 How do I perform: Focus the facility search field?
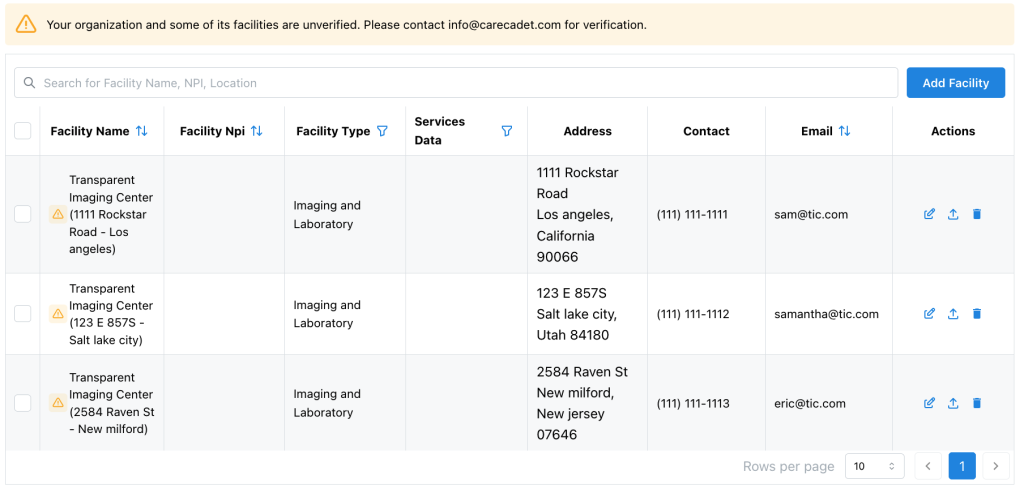coord(460,83)
